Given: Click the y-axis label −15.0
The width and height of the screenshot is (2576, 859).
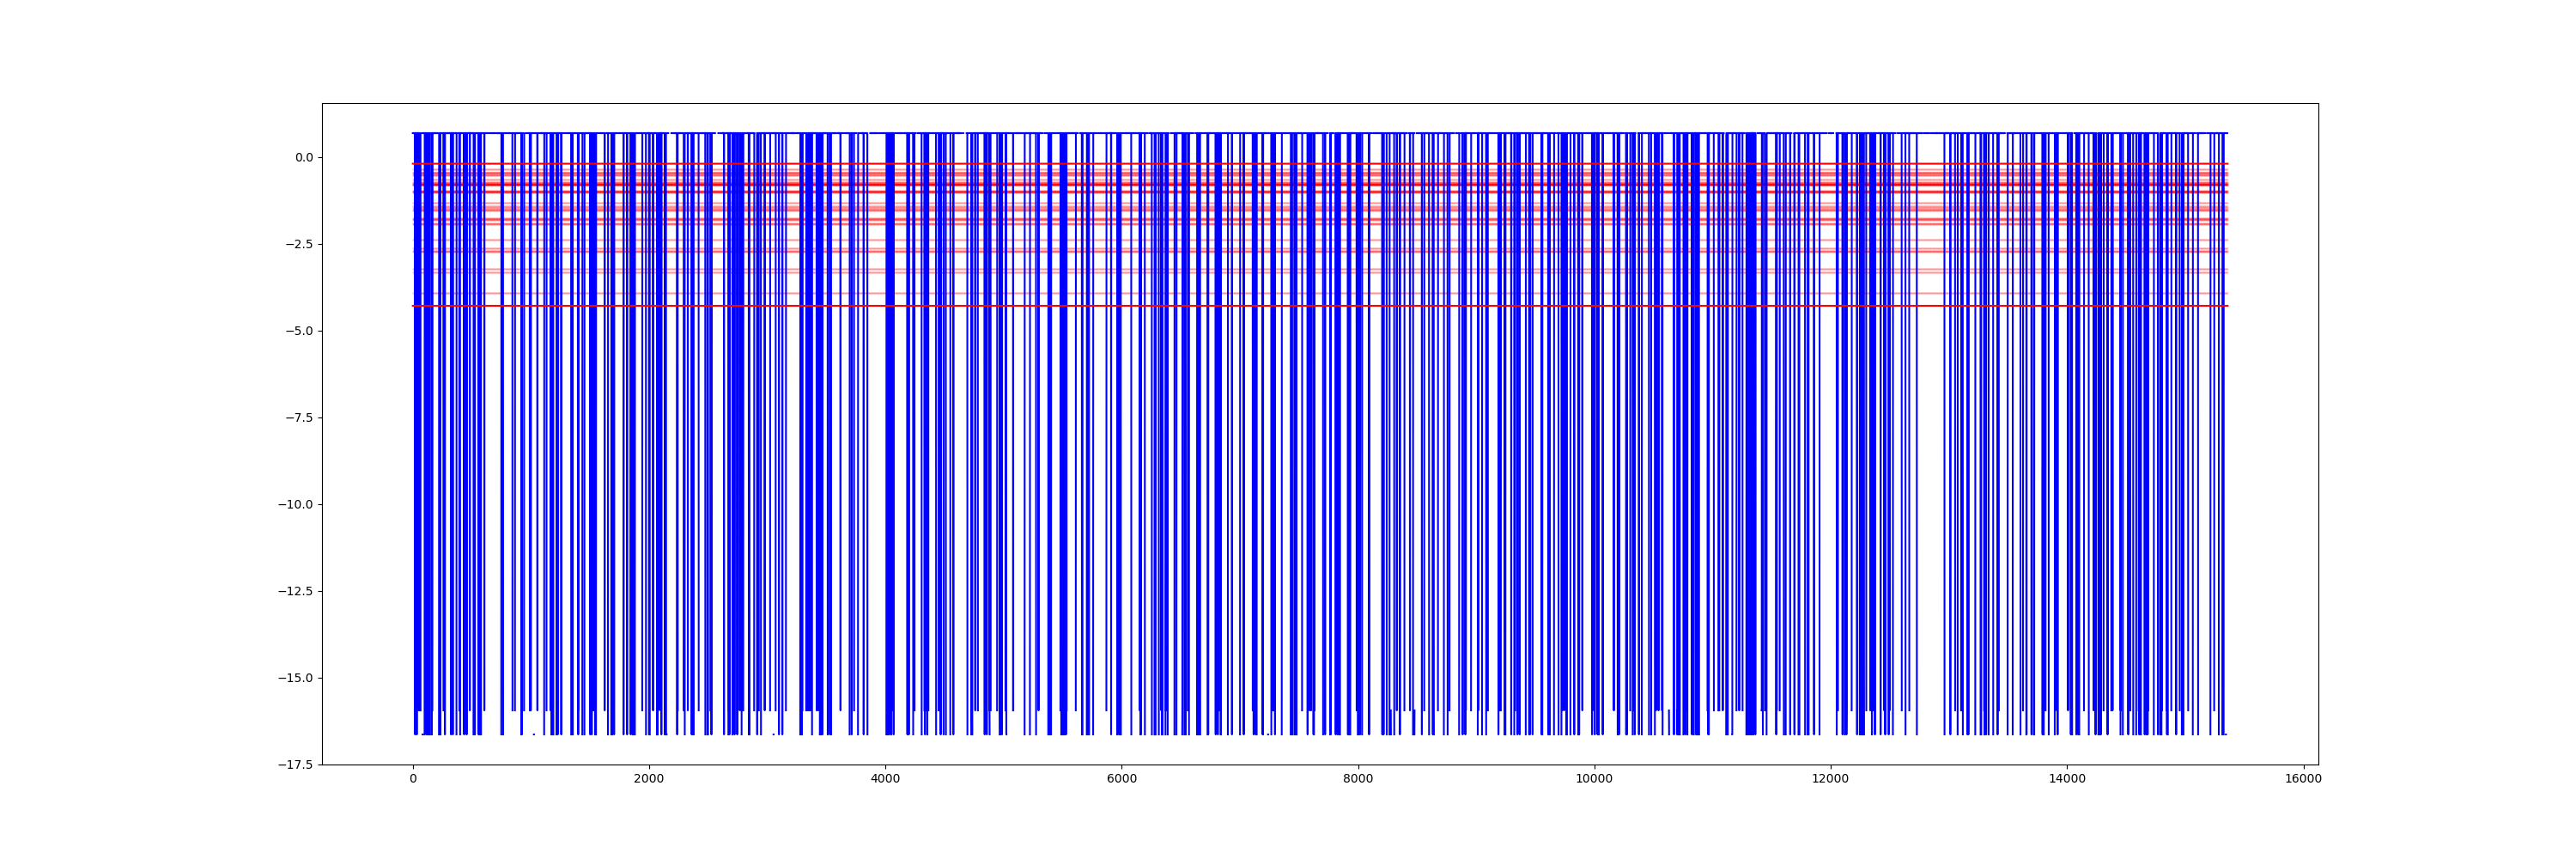Looking at the screenshot, I should 295,678.
